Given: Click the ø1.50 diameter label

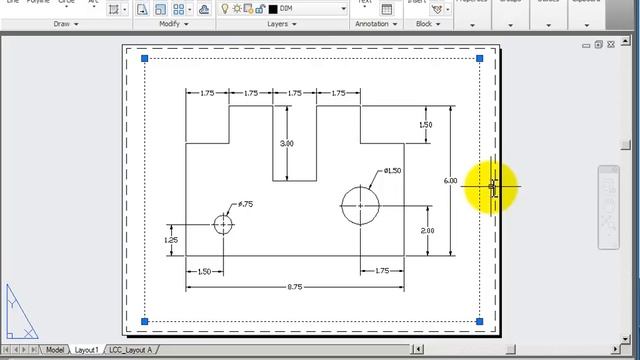Looking at the screenshot, I should pyautogui.click(x=392, y=171).
